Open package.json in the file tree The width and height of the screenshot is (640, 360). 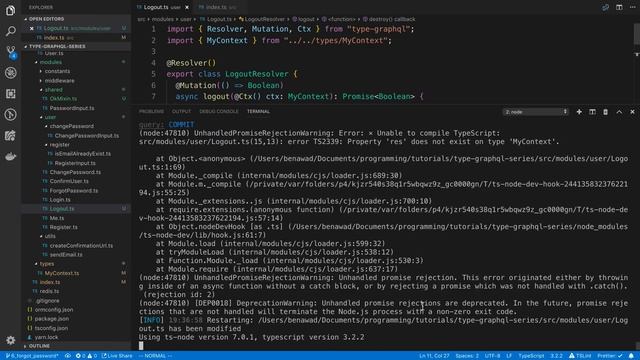[51, 319]
